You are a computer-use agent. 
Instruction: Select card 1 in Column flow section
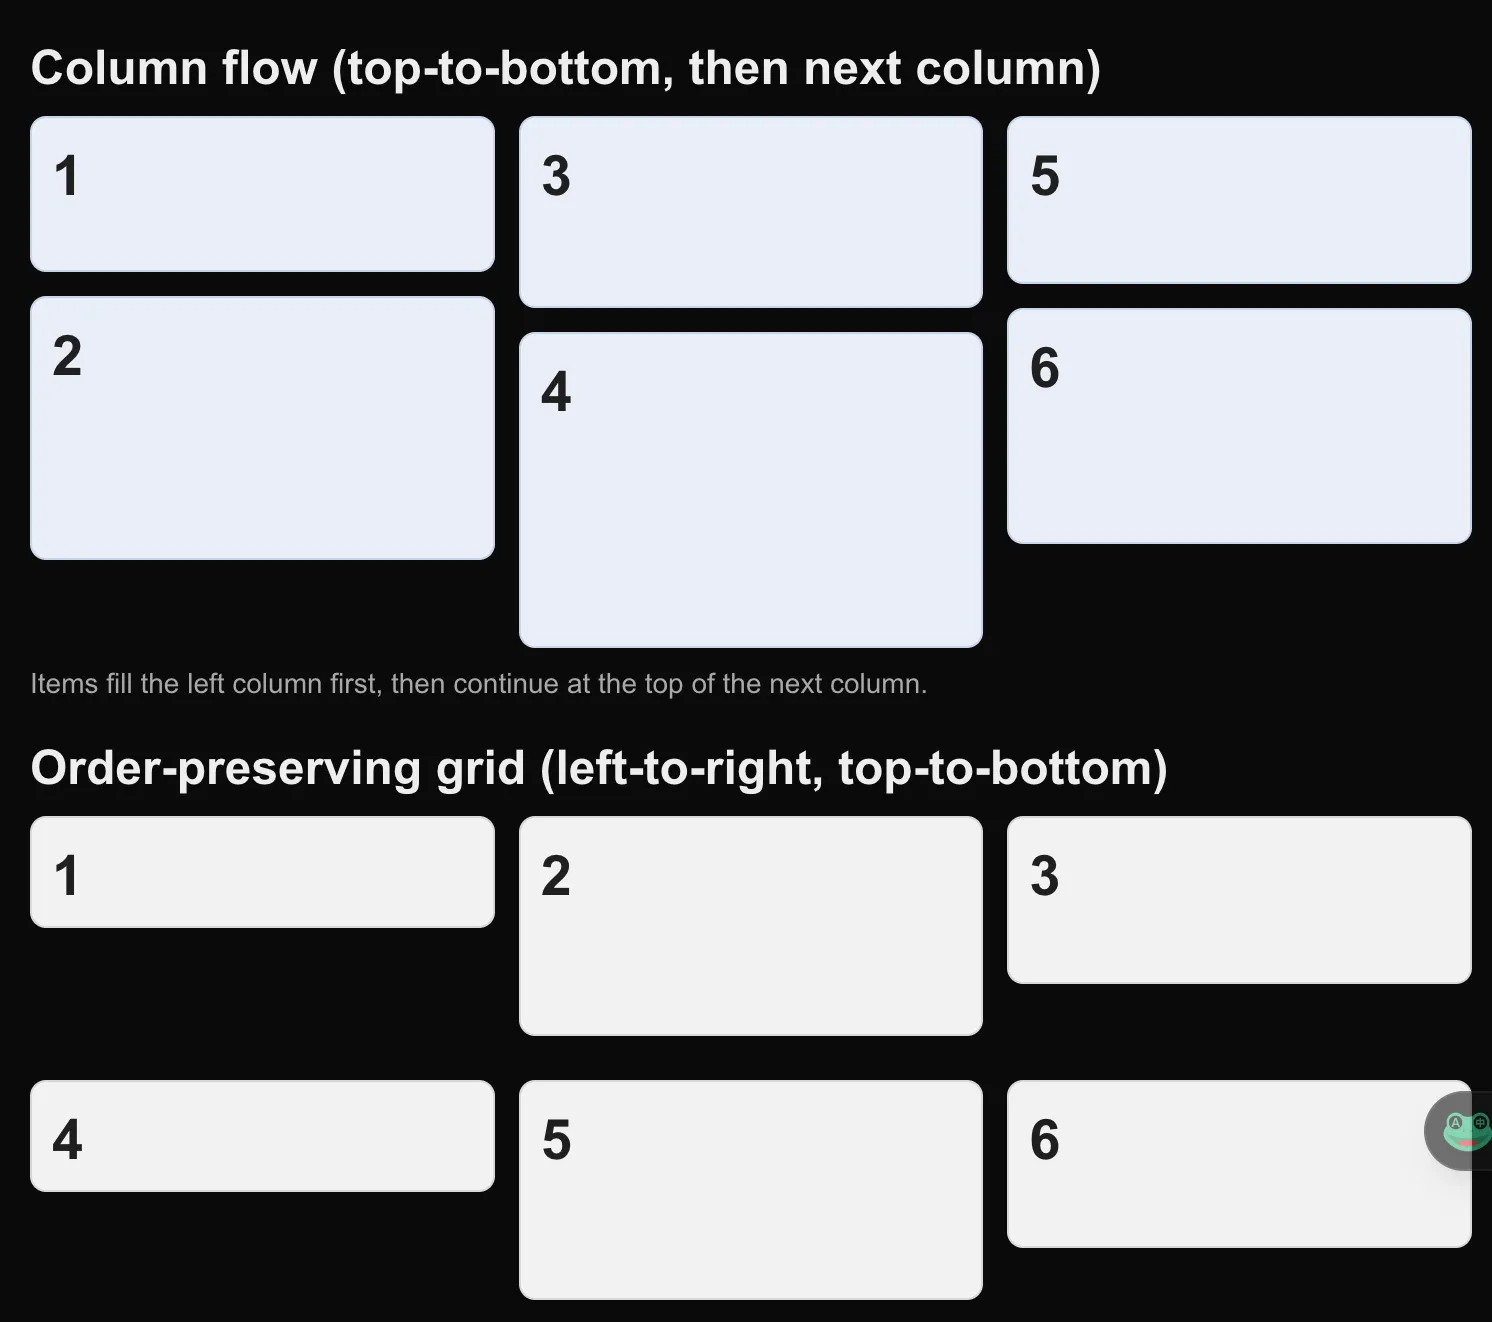pos(262,194)
